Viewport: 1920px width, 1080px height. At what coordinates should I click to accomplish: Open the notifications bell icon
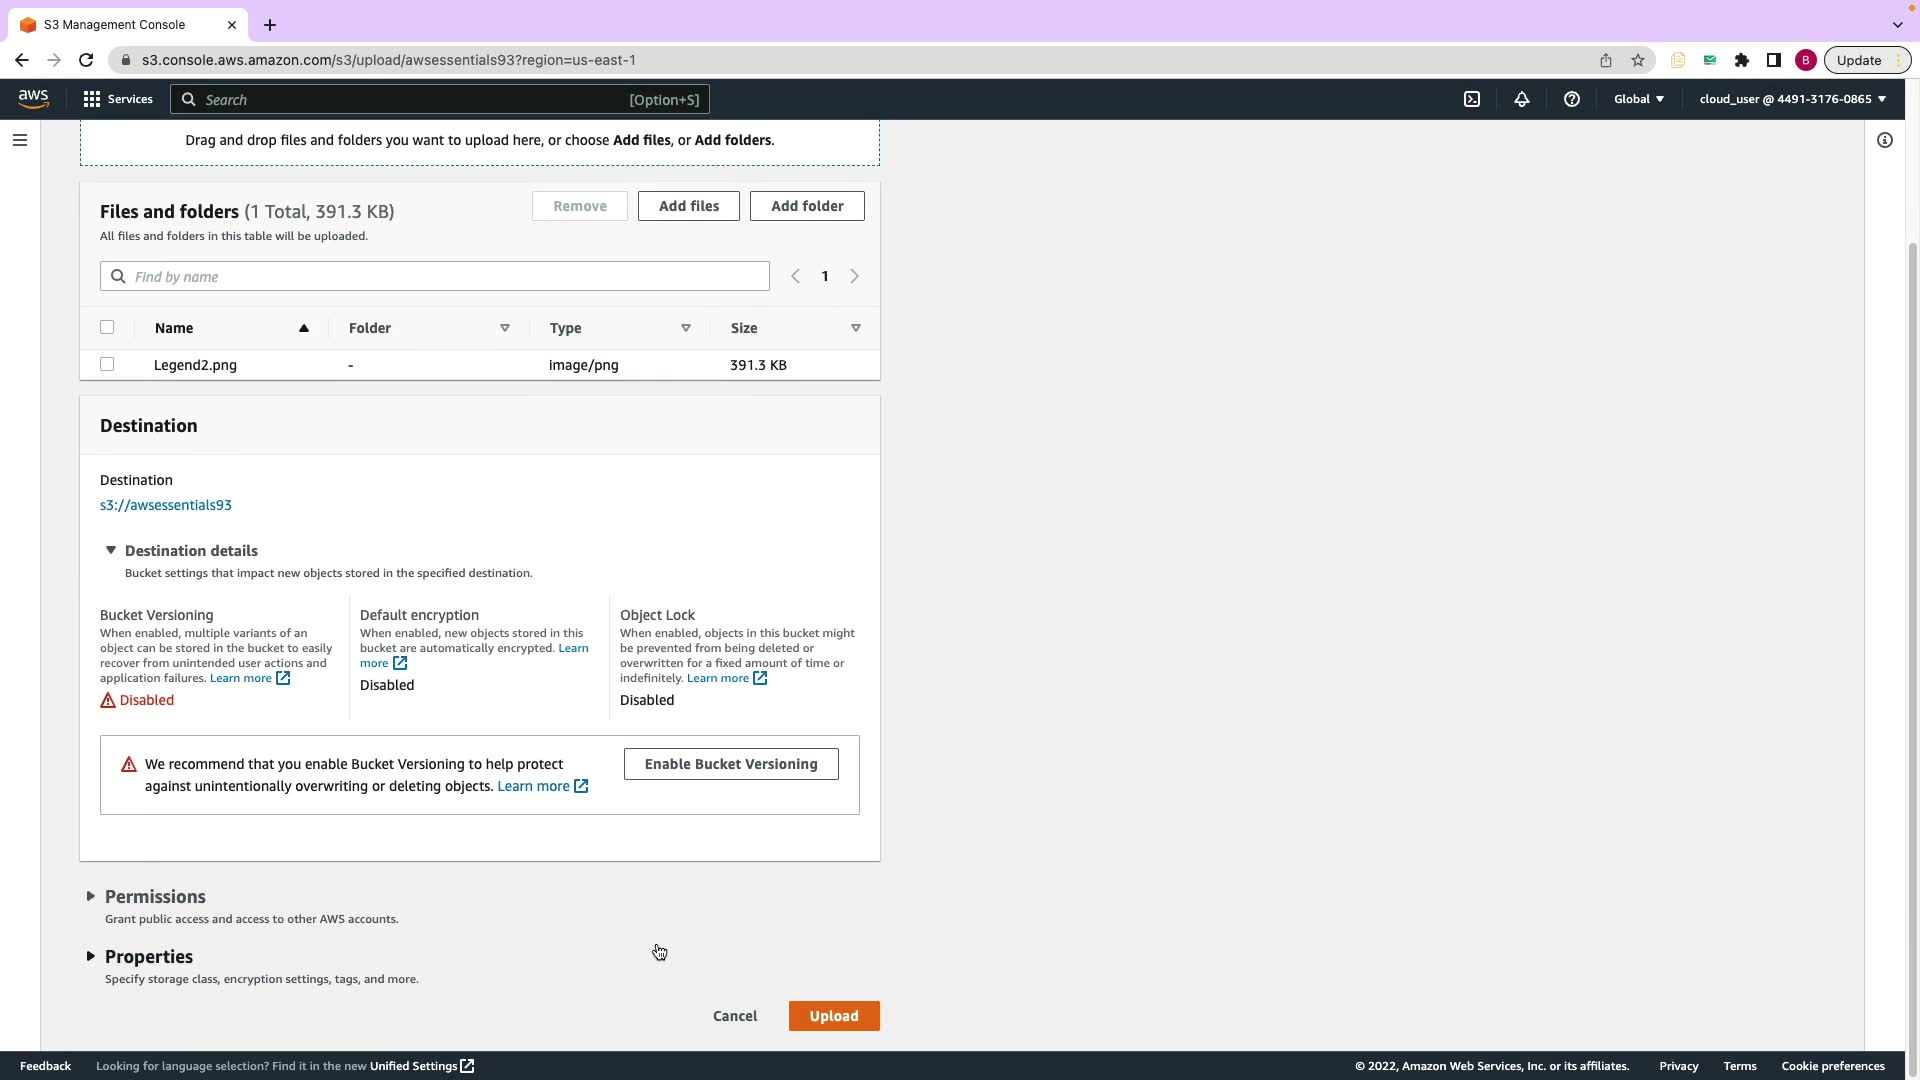click(1521, 99)
